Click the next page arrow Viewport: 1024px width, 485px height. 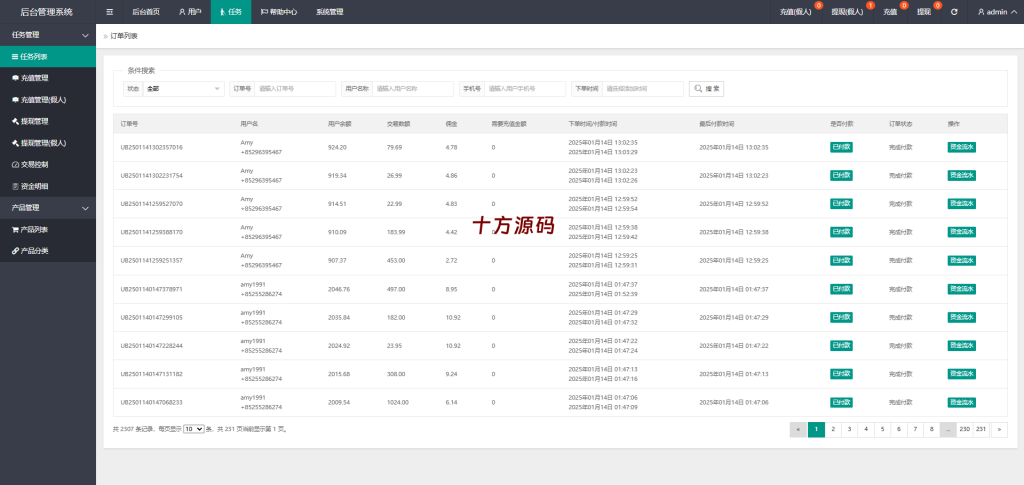click(999, 430)
